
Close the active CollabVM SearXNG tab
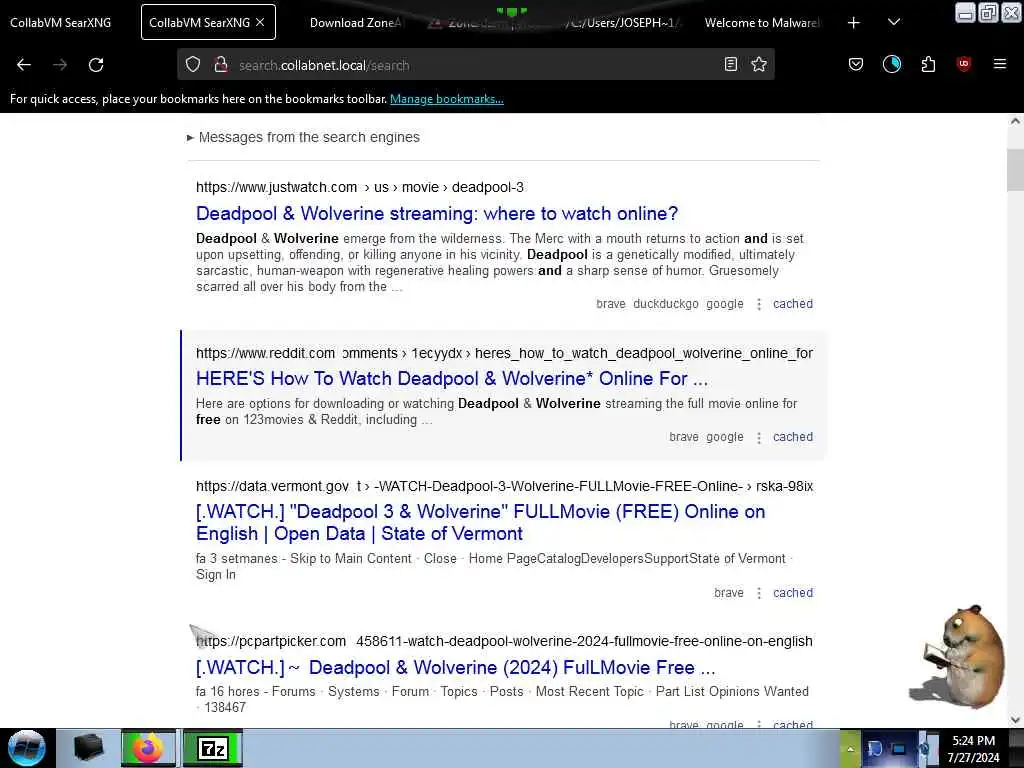pos(260,22)
